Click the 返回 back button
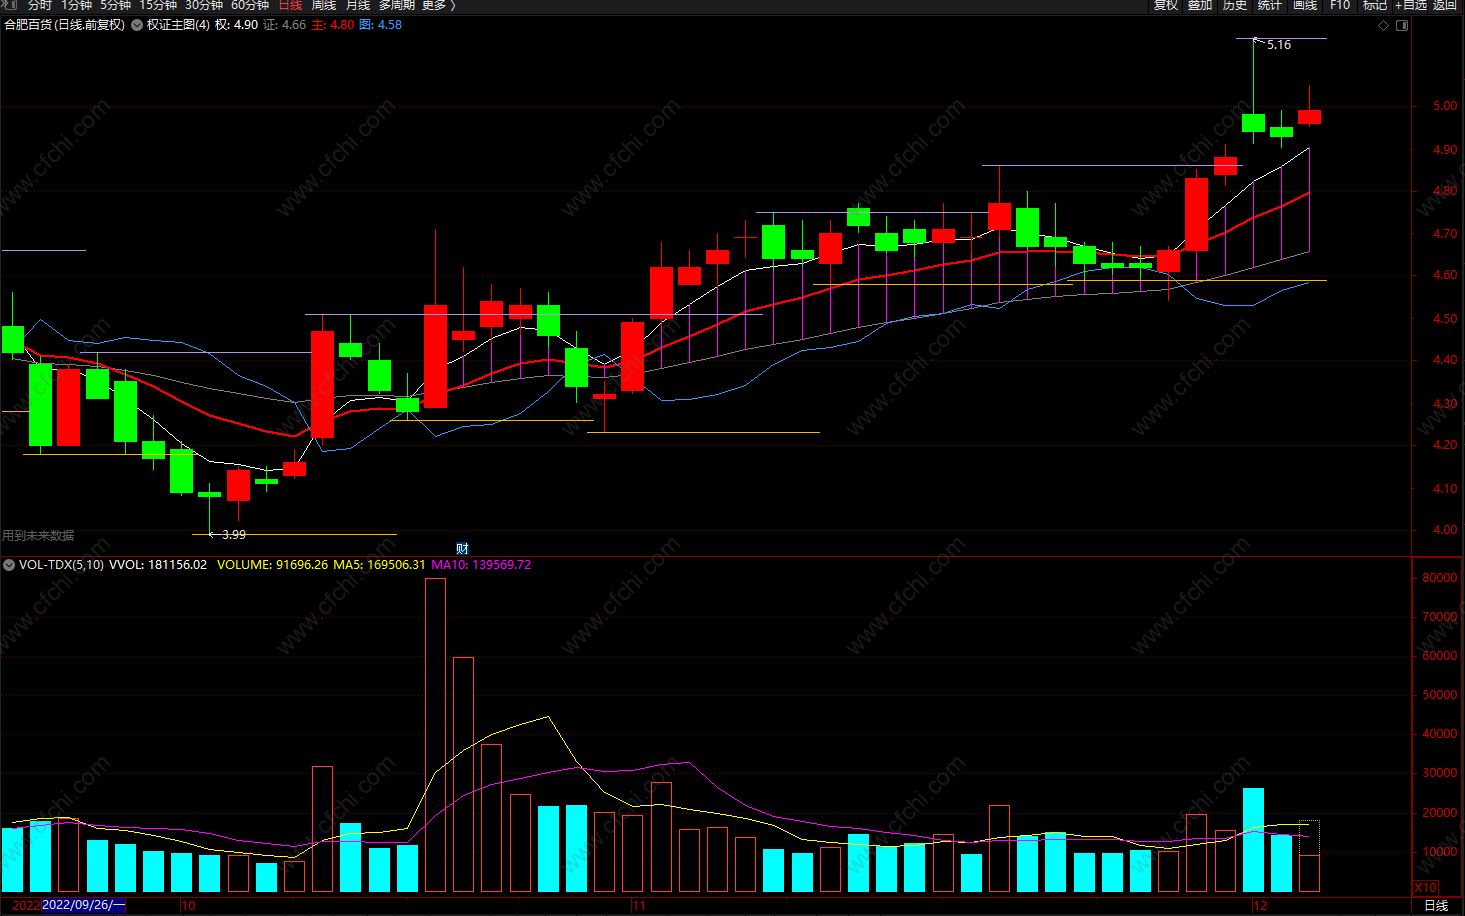This screenshot has height=916, width=1465. [1445, 5]
